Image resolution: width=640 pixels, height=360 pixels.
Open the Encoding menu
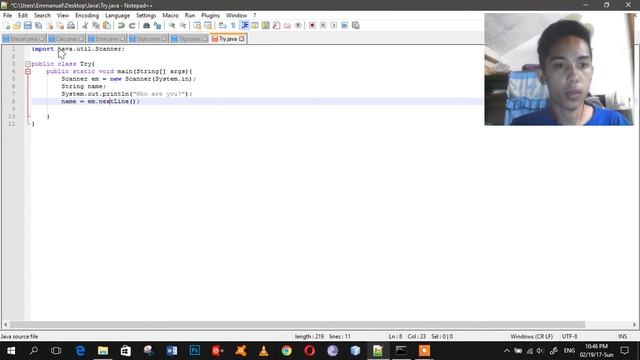coord(87,16)
